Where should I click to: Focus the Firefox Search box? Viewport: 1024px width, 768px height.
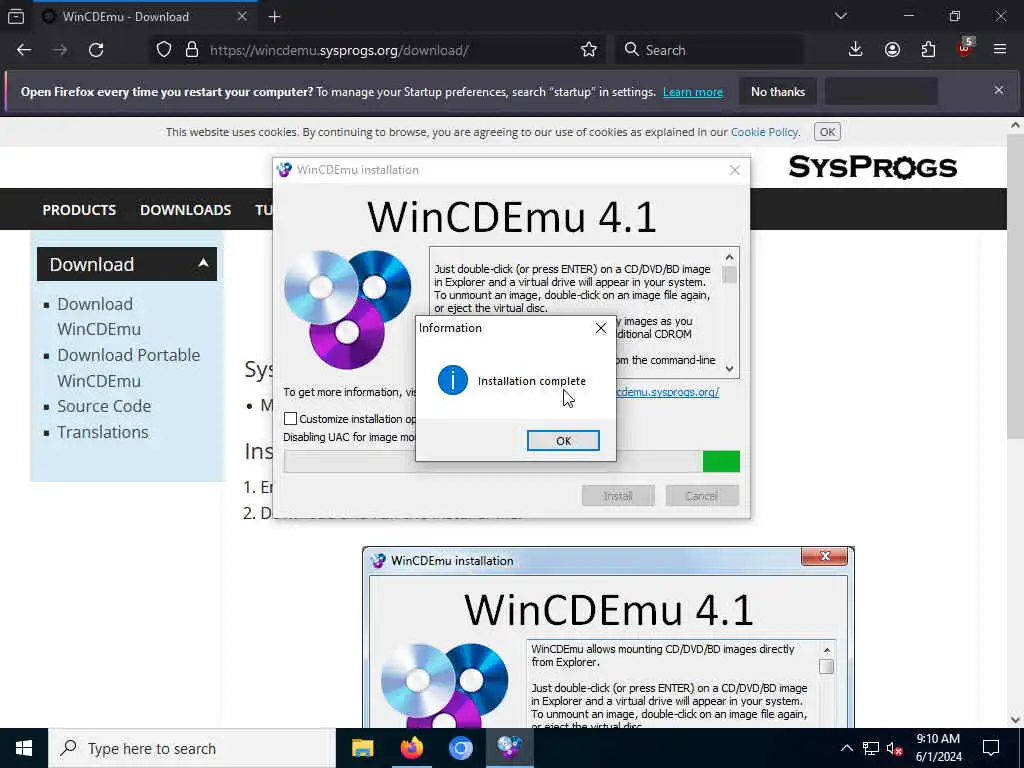[x=709, y=50]
